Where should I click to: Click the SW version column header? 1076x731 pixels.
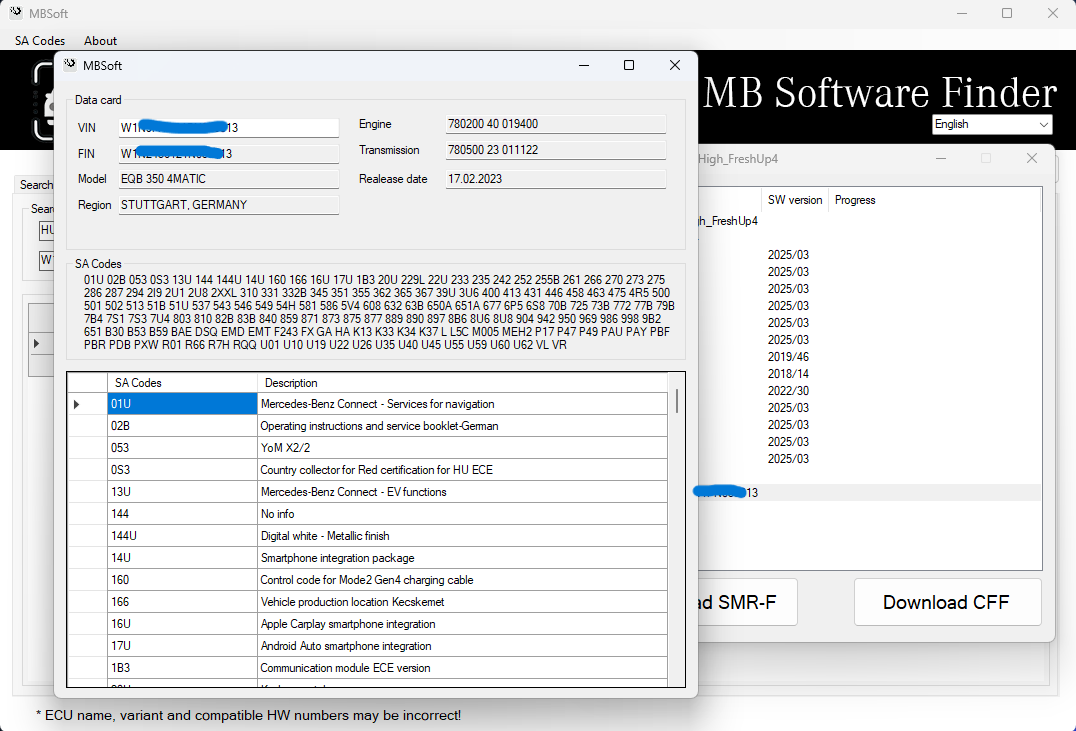click(794, 200)
